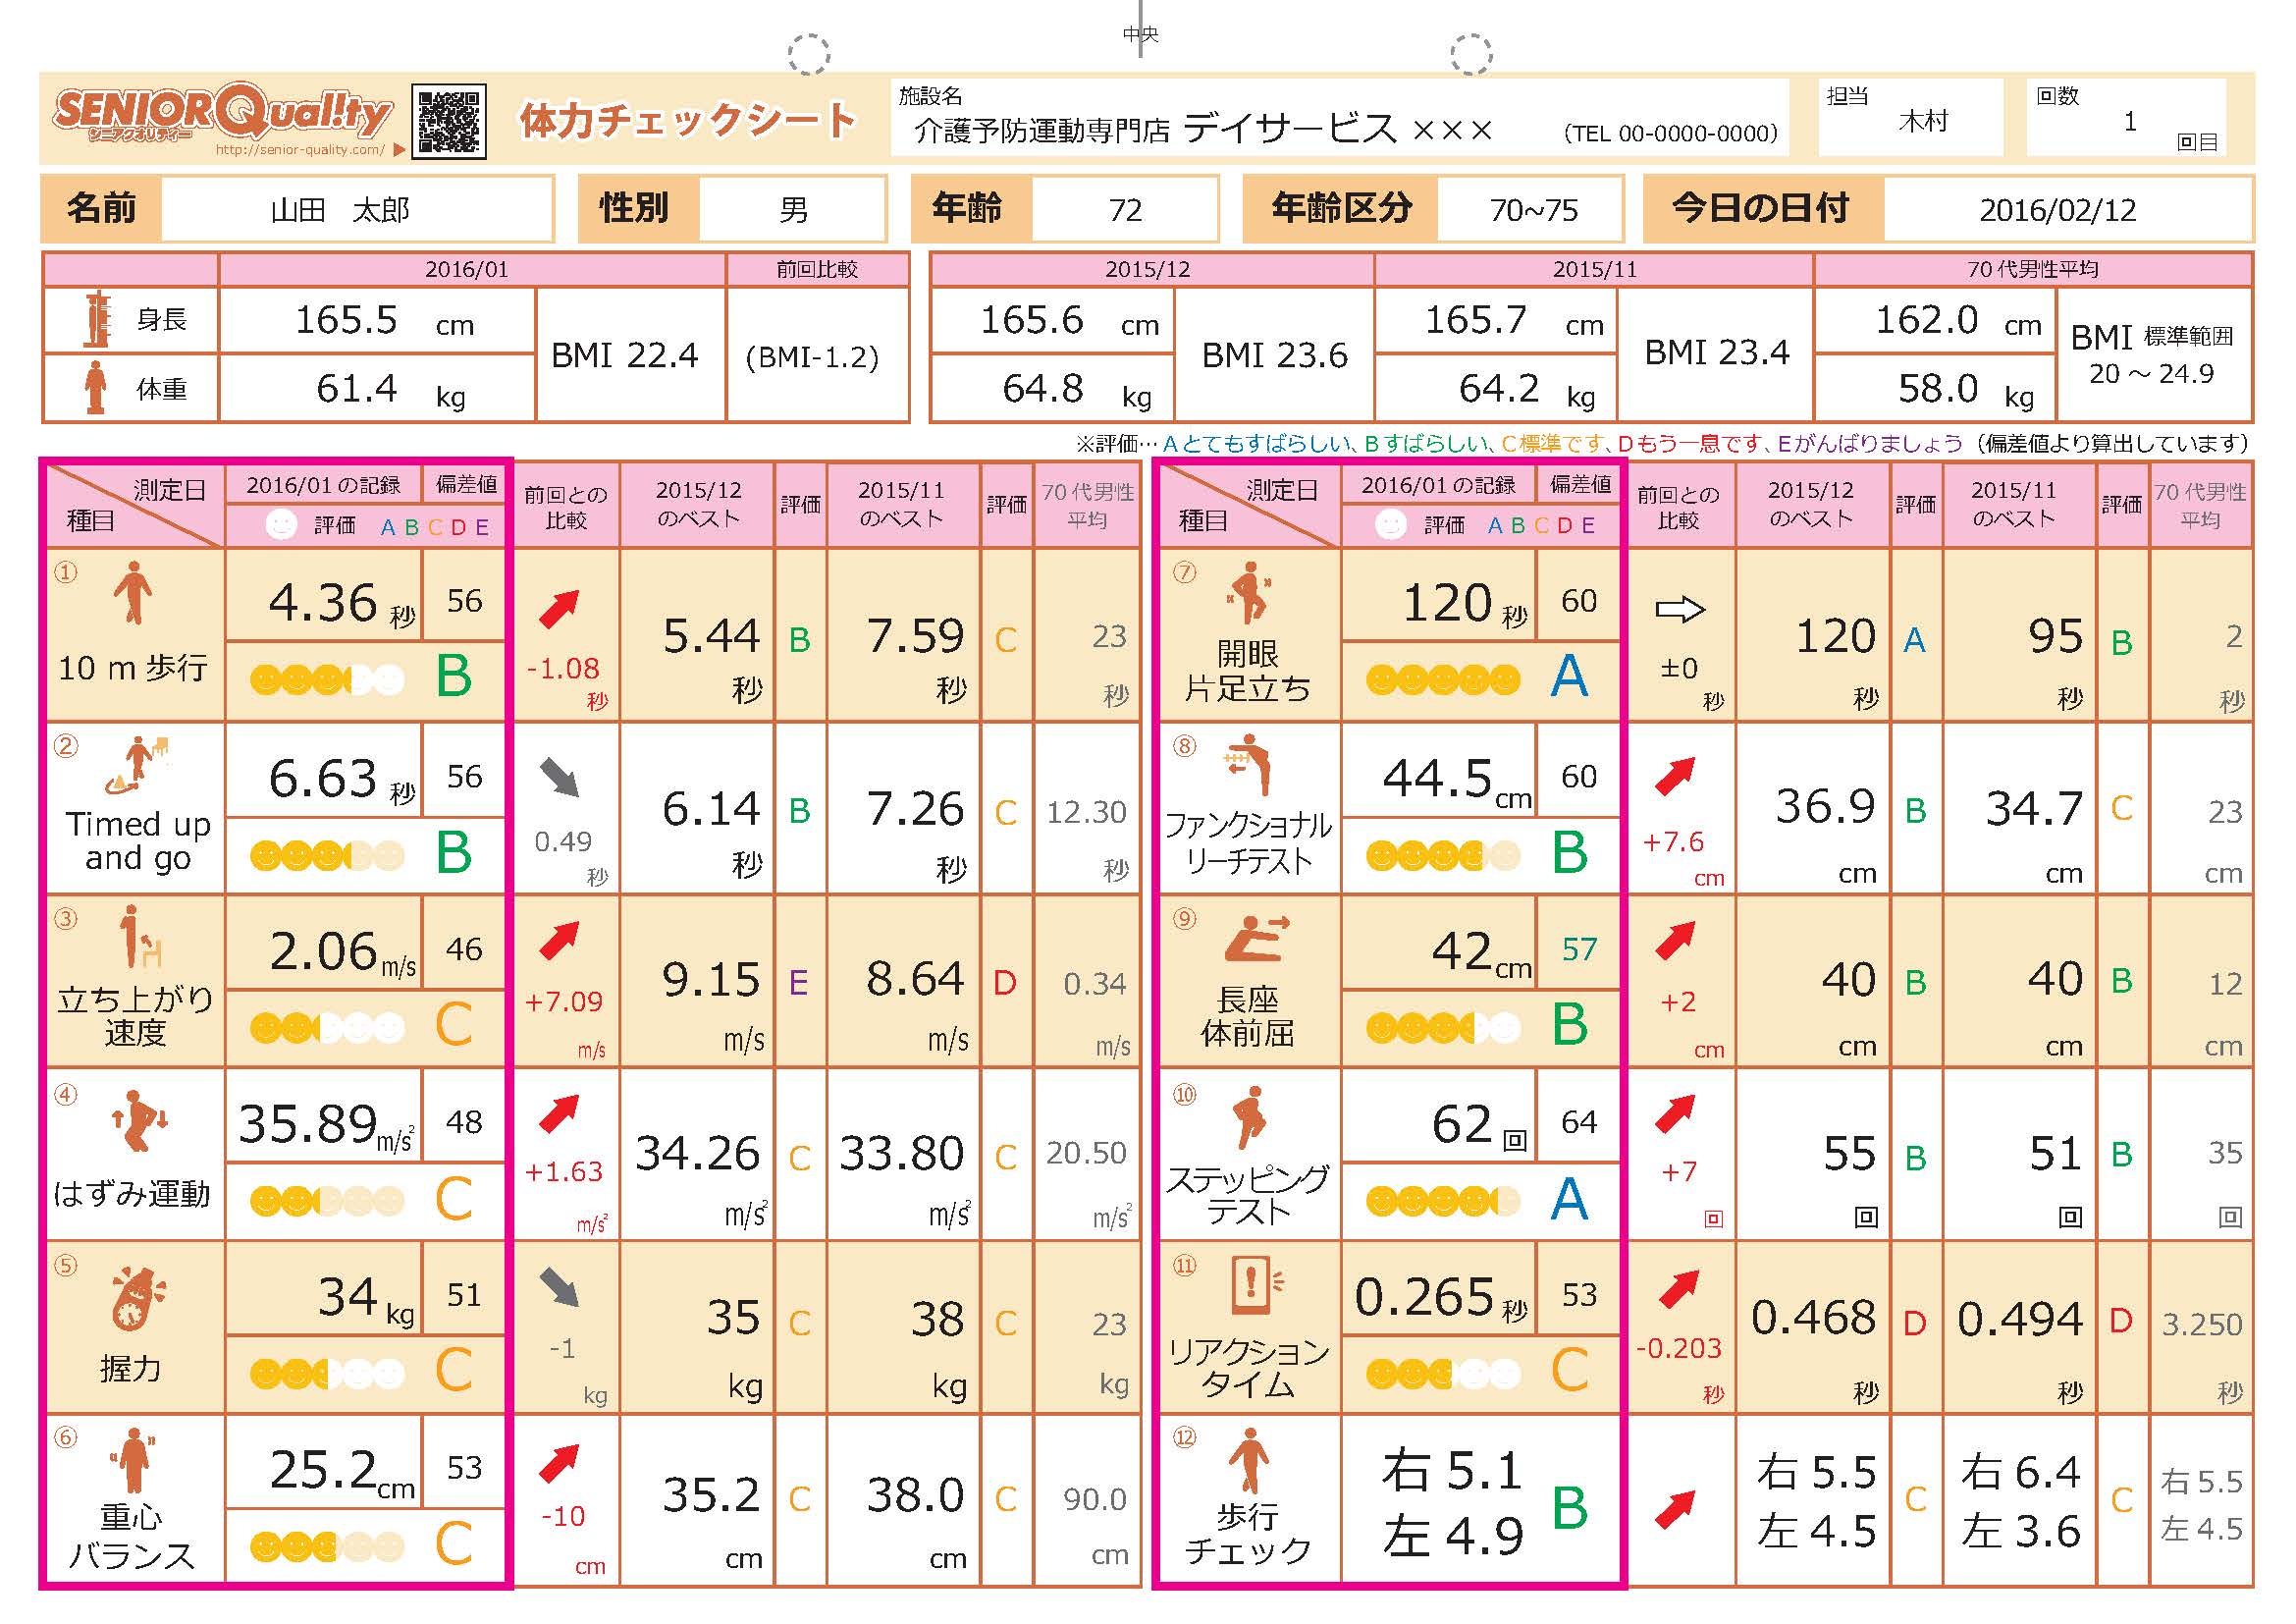
Task: Click the Timed up and go icon
Action: coord(137,765)
